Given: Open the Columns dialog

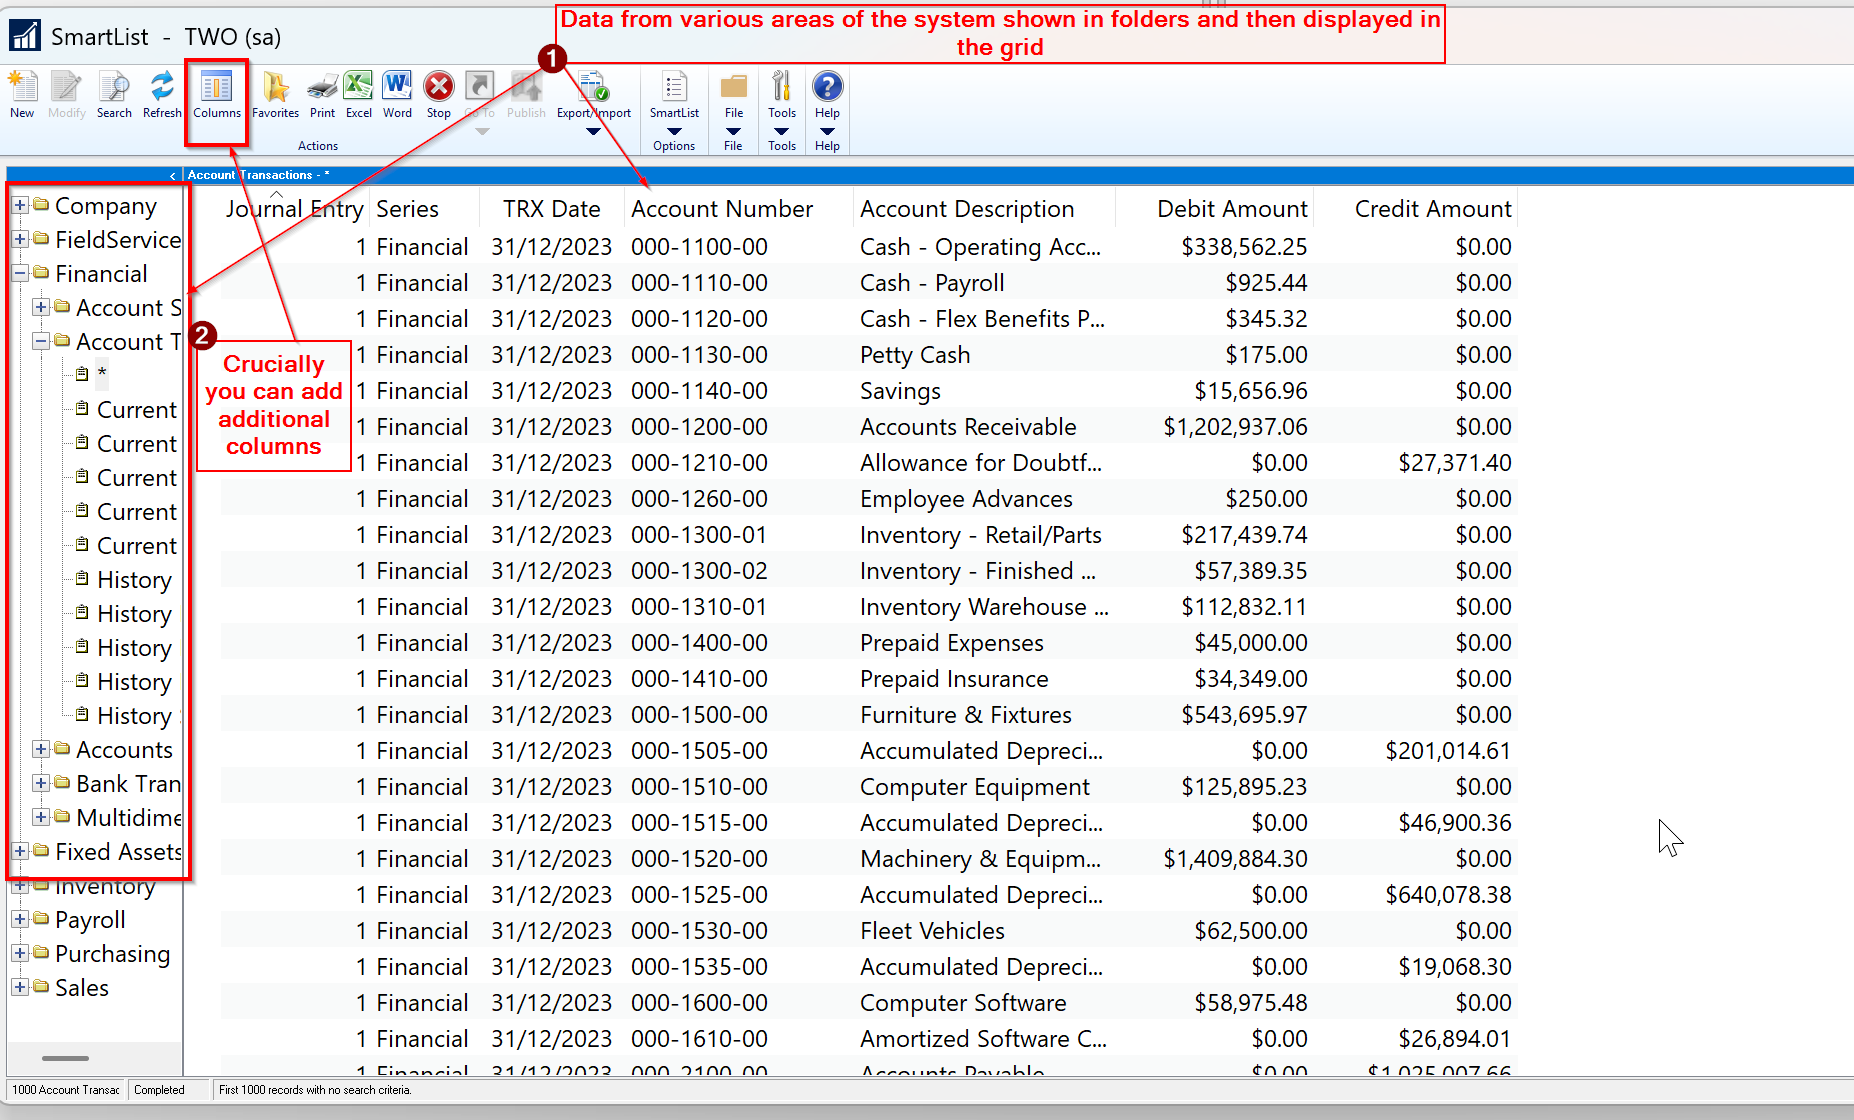Looking at the screenshot, I should tap(217, 94).
